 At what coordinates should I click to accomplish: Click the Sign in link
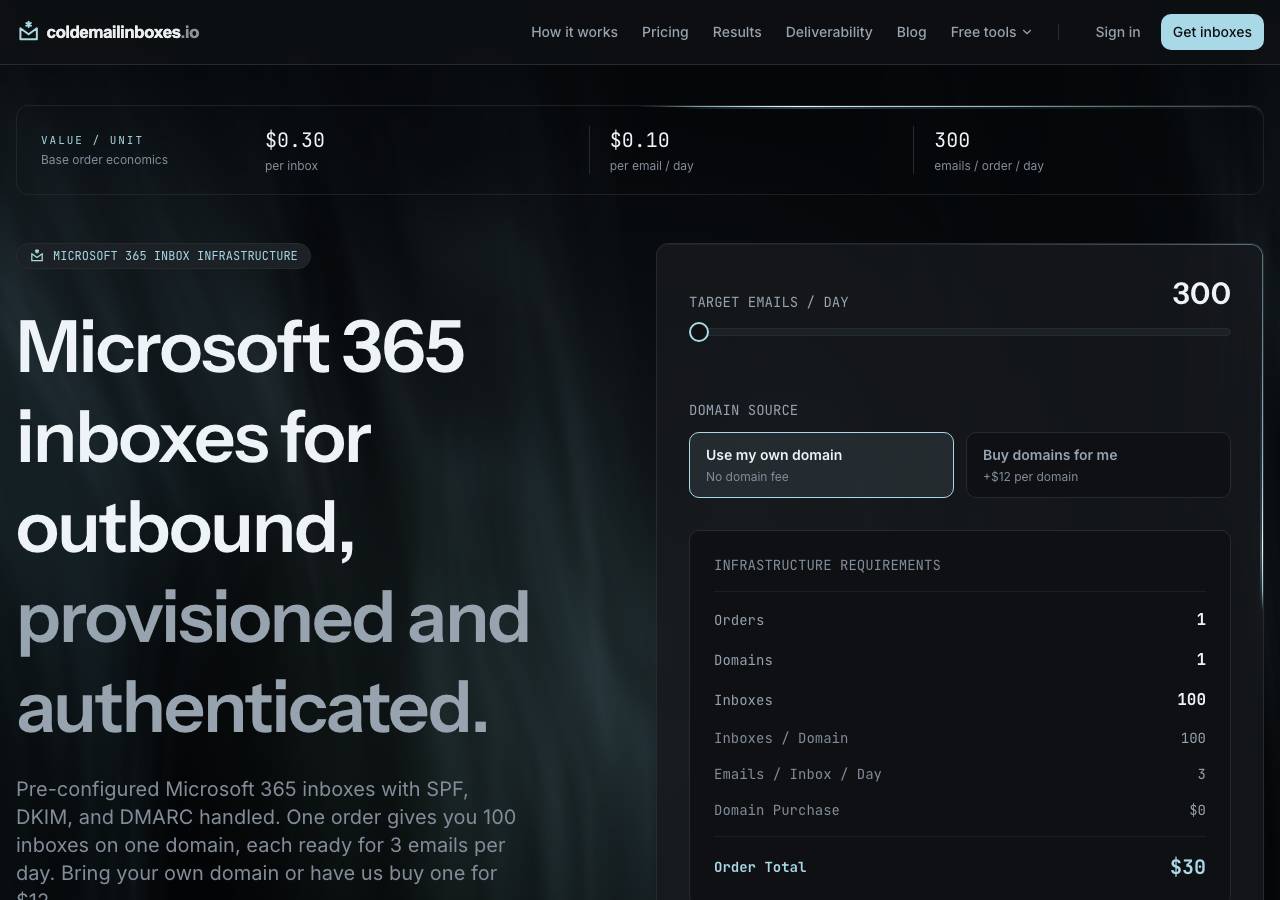tap(1117, 32)
